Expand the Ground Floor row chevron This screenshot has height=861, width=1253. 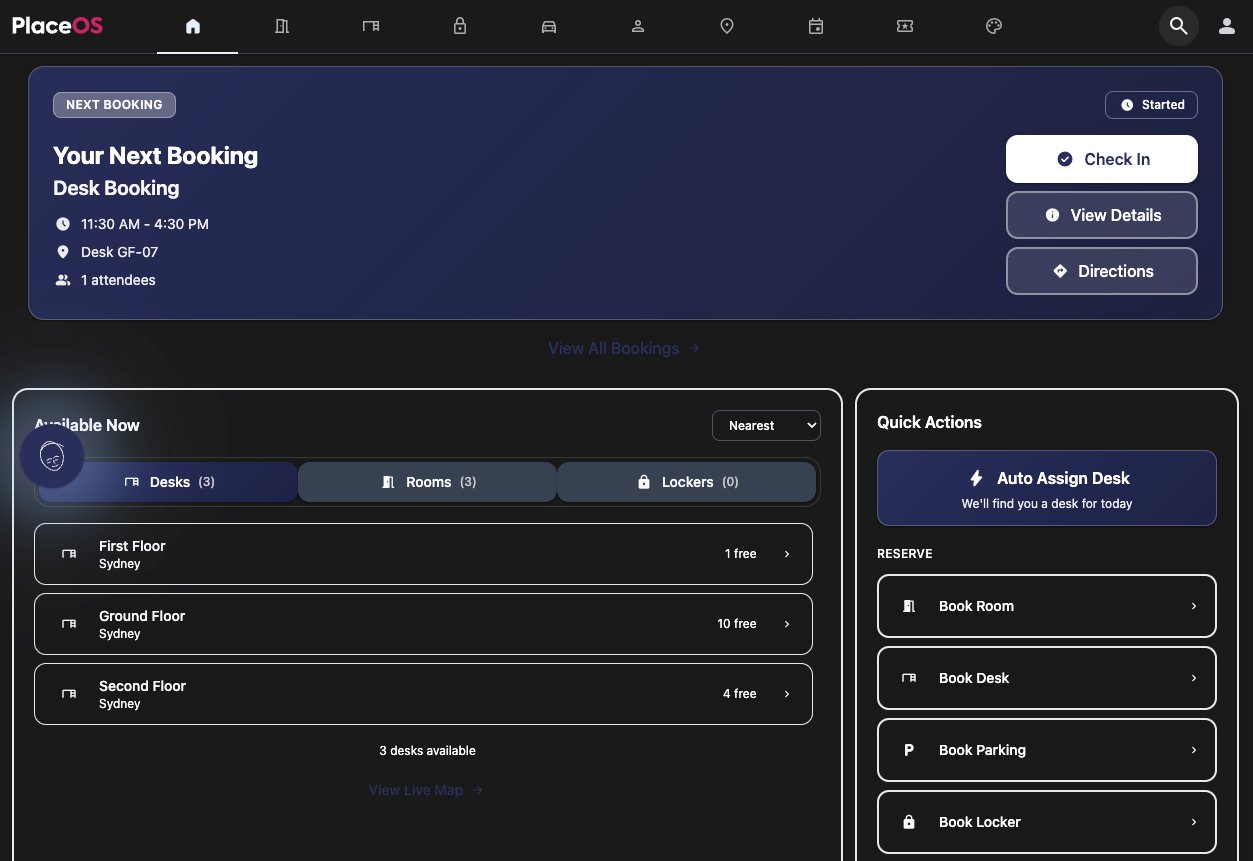click(786, 623)
